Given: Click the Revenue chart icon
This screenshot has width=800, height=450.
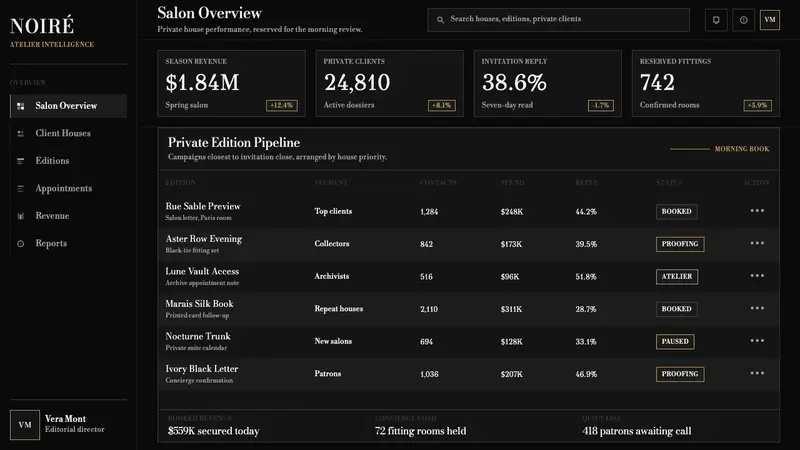Looking at the screenshot, I should [x=20, y=216].
